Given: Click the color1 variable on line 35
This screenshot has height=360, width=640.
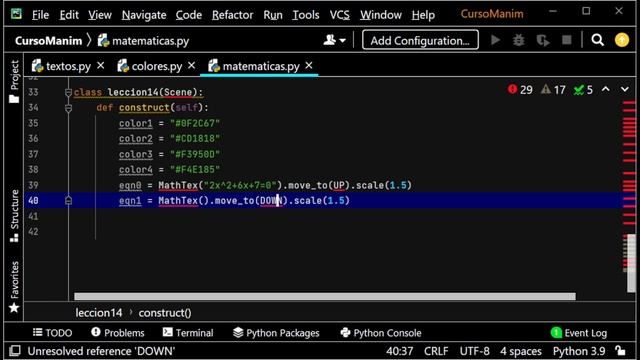Looking at the screenshot, I should 136,123.
